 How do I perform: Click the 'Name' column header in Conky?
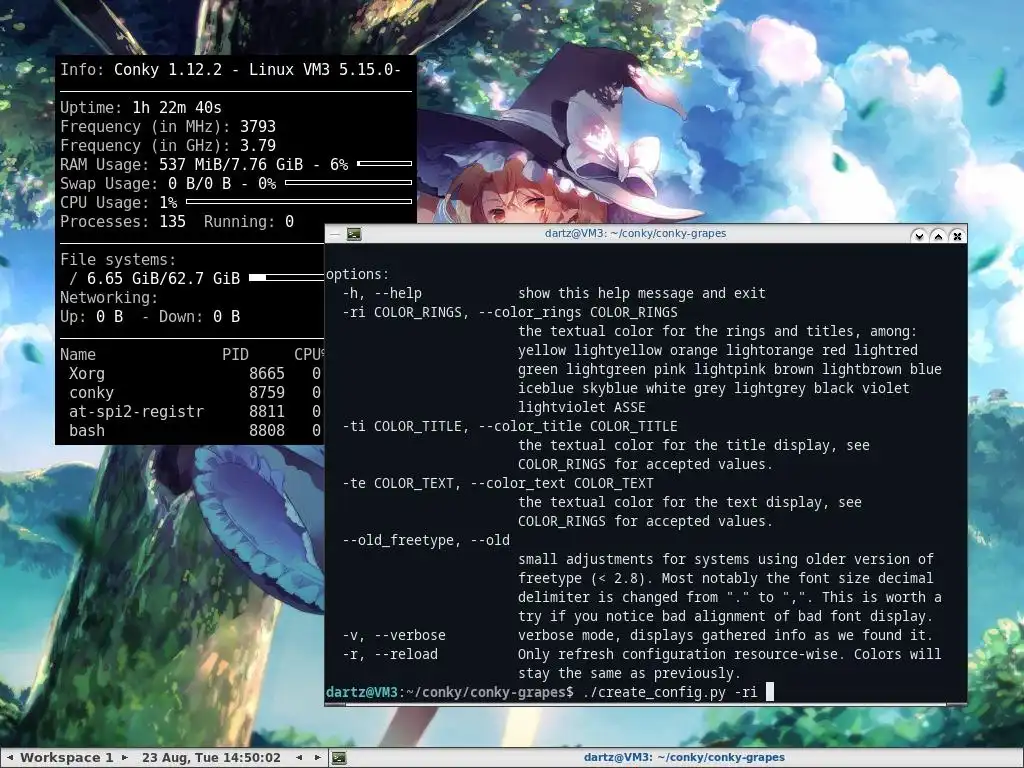[x=78, y=355]
